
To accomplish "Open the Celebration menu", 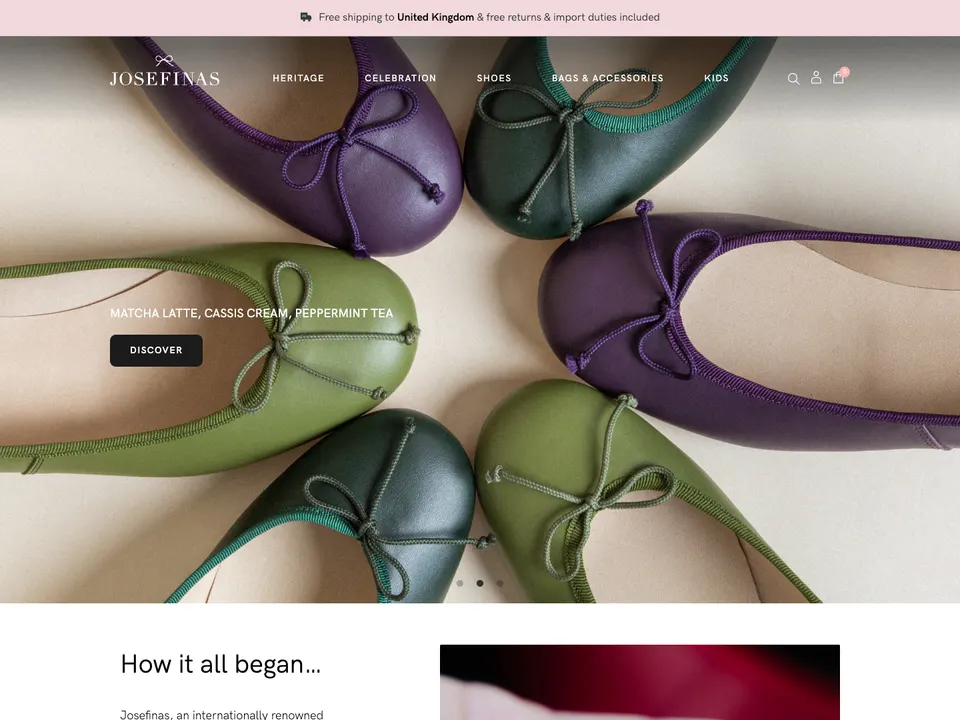I will pos(400,78).
